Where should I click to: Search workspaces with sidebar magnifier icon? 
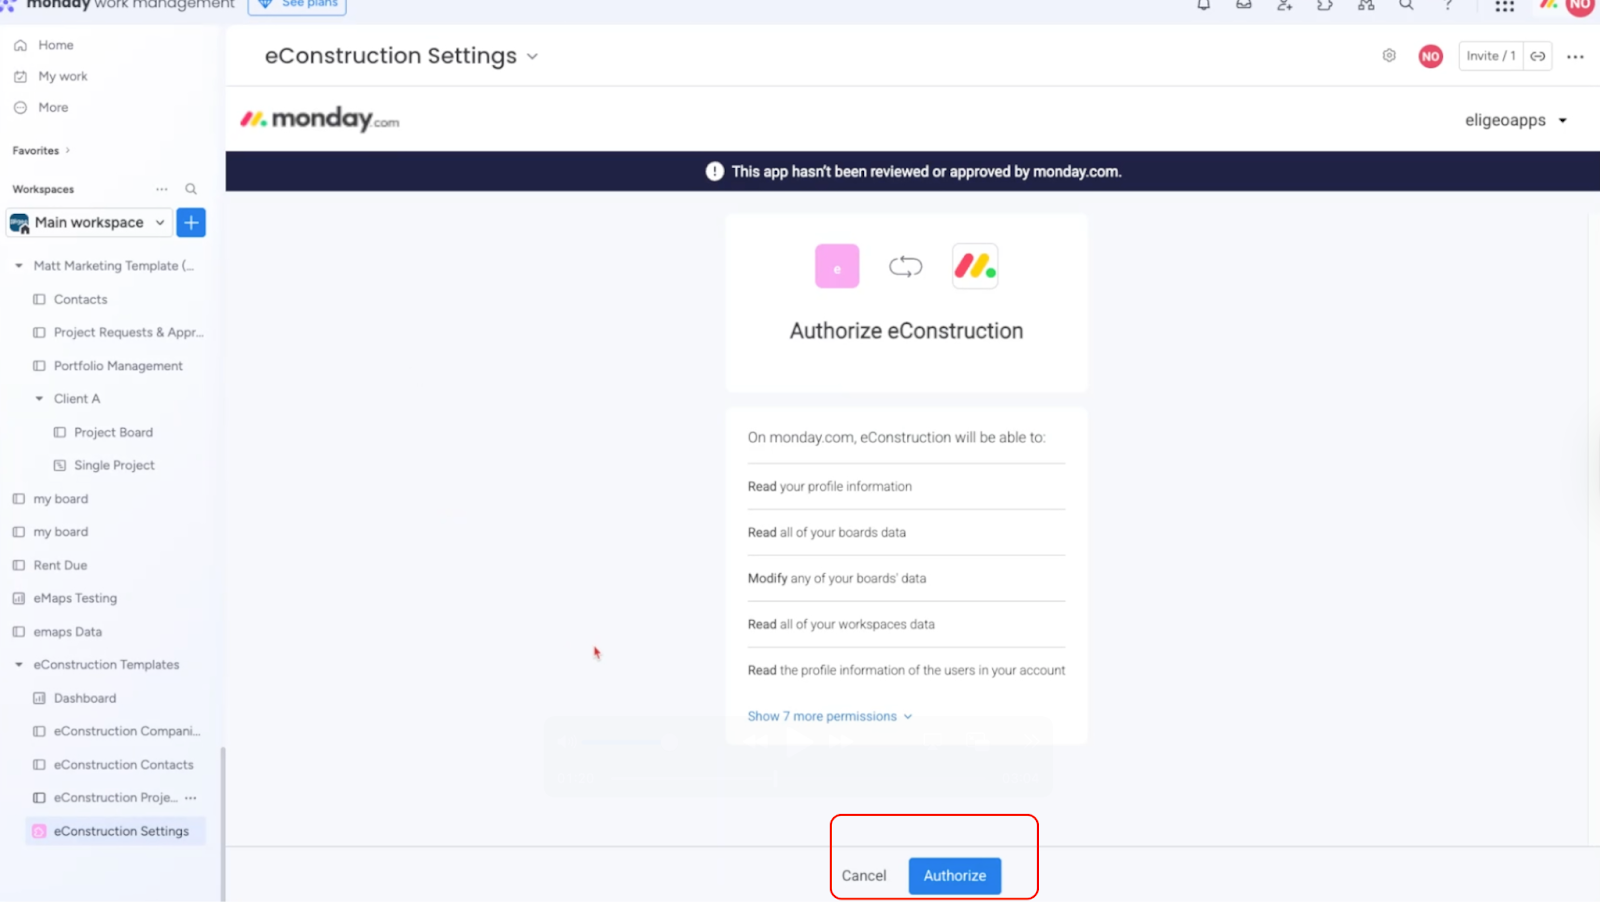click(x=191, y=189)
